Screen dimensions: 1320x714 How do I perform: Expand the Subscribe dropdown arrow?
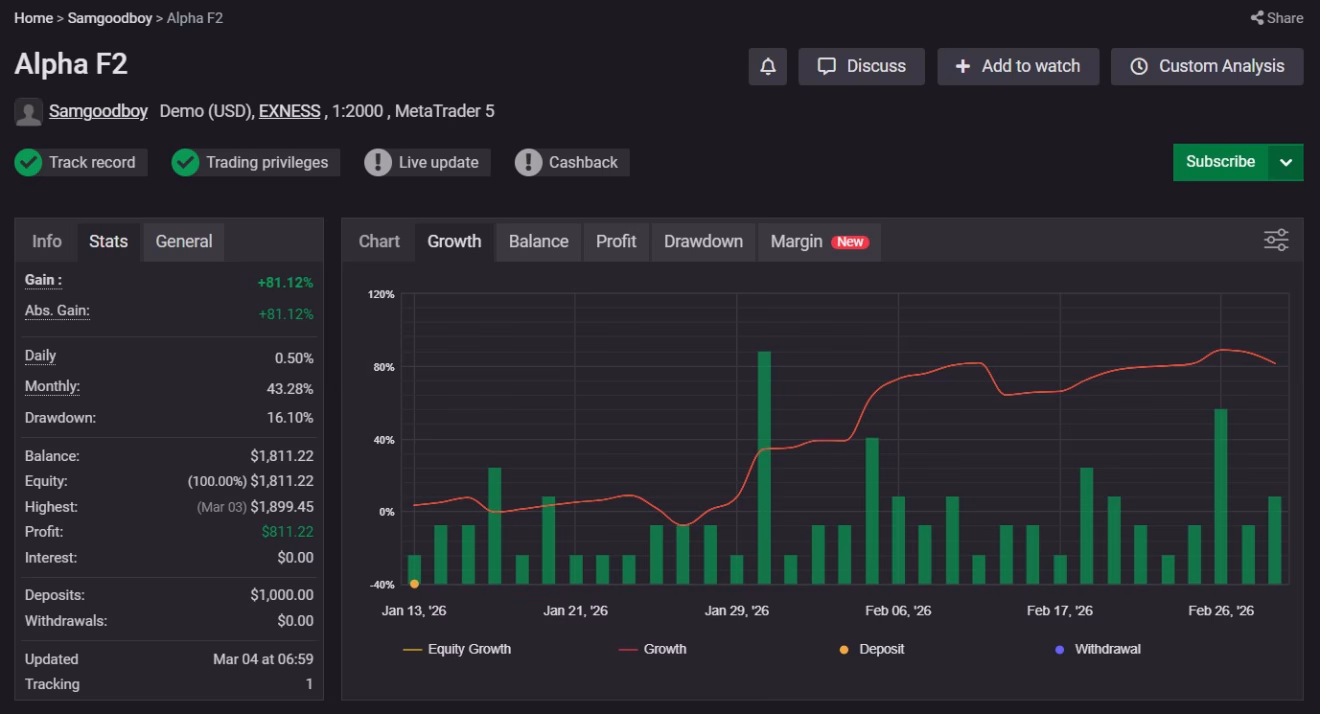1286,162
